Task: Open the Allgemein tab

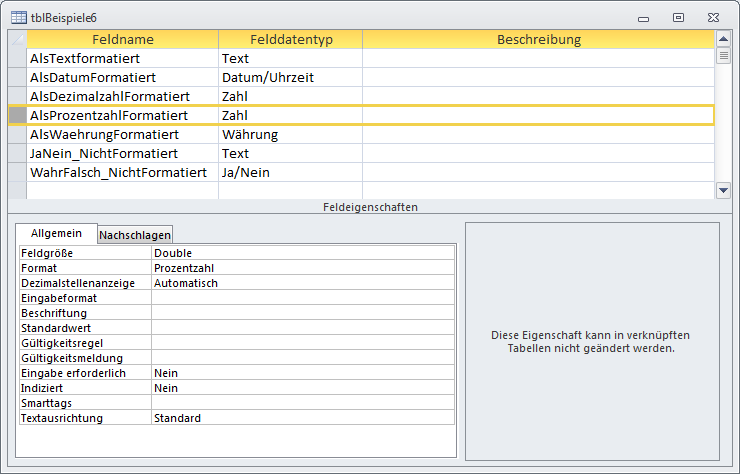Action: coord(56,233)
